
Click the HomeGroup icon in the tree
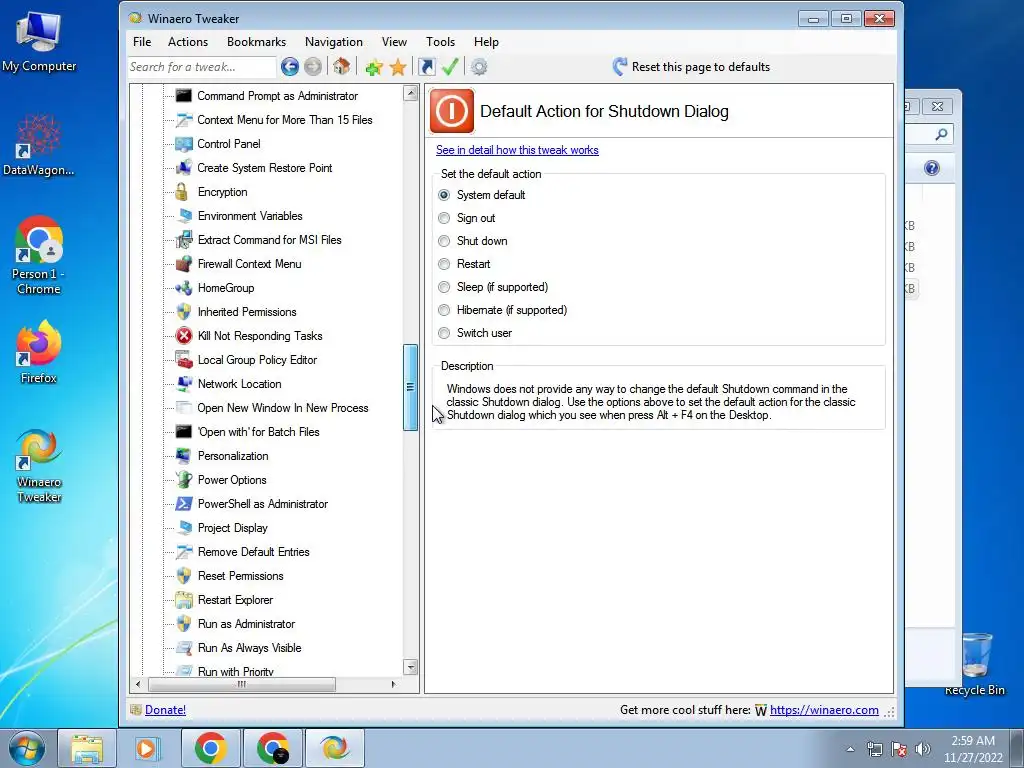coord(184,288)
